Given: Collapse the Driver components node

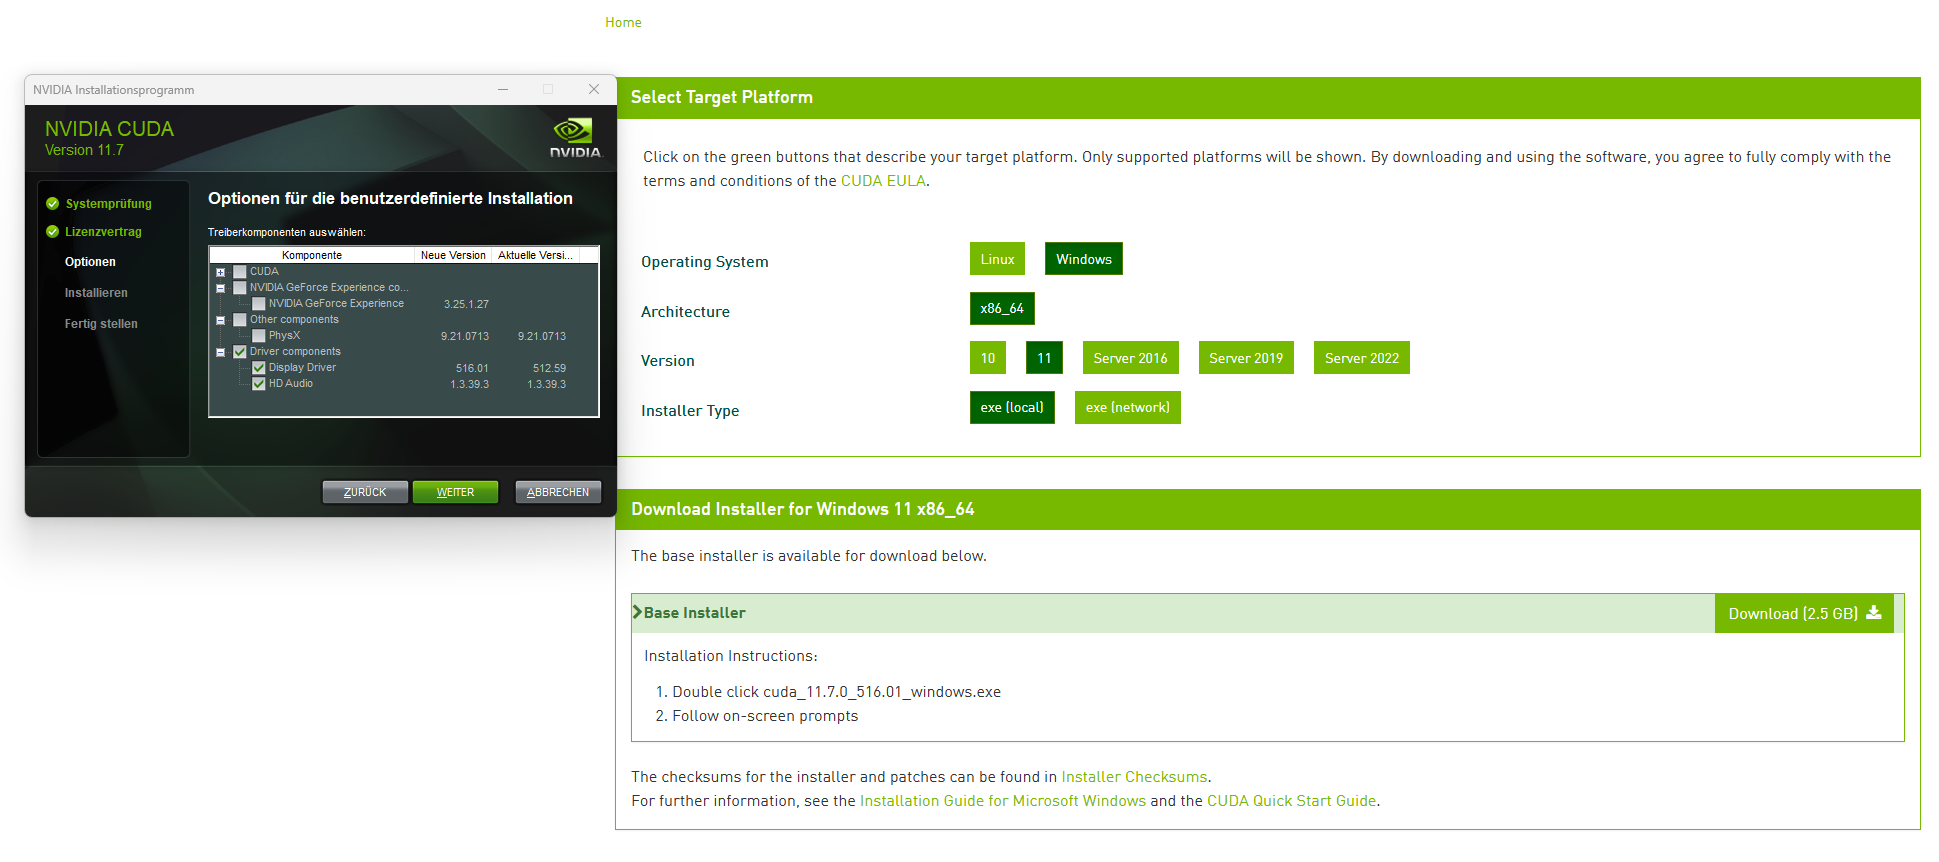Looking at the screenshot, I should (x=221, y=352).
